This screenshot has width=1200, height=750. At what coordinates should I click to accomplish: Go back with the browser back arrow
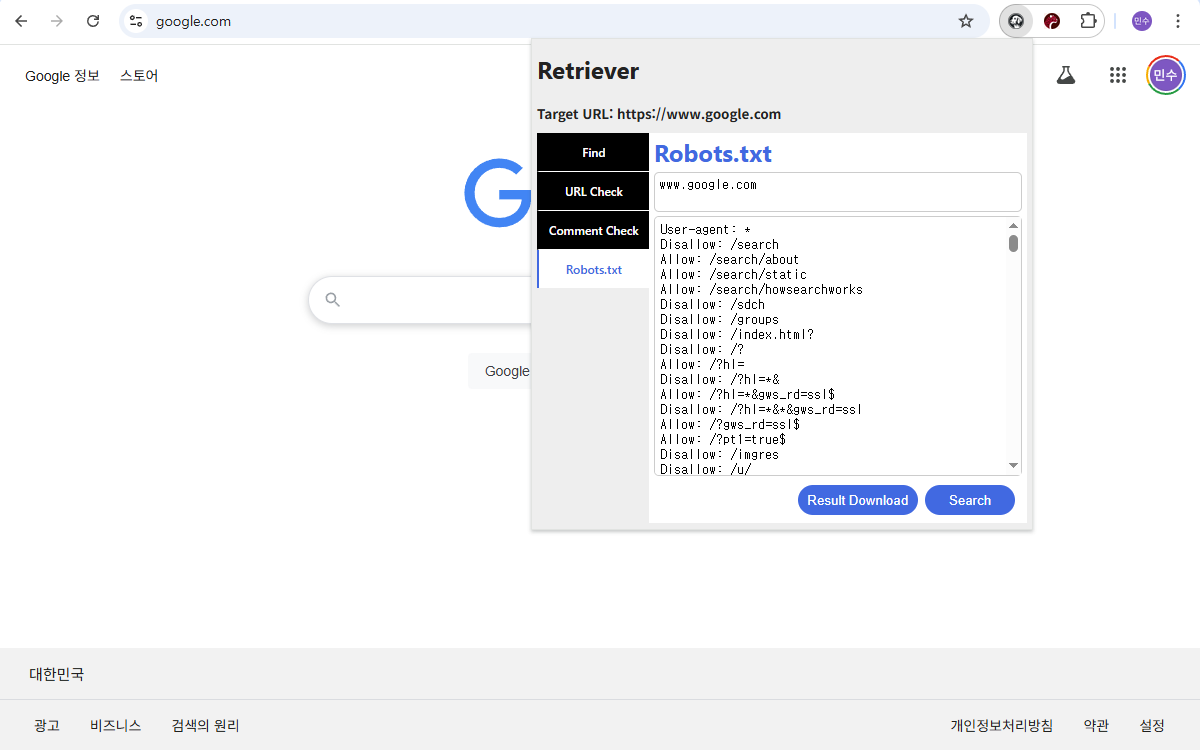click(x=21, y=21)
